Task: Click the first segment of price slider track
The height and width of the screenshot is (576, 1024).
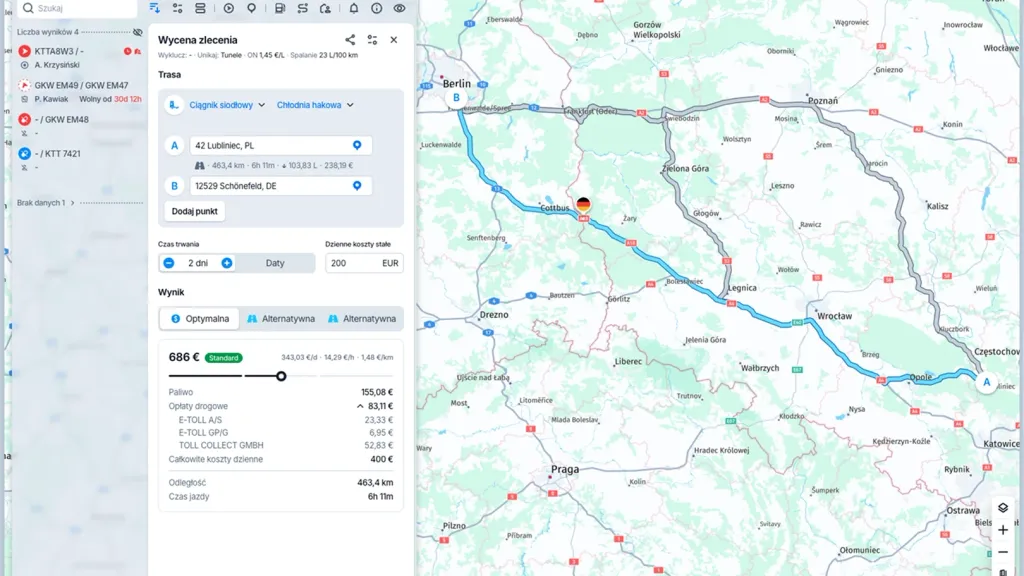Action: click(205, 376)
